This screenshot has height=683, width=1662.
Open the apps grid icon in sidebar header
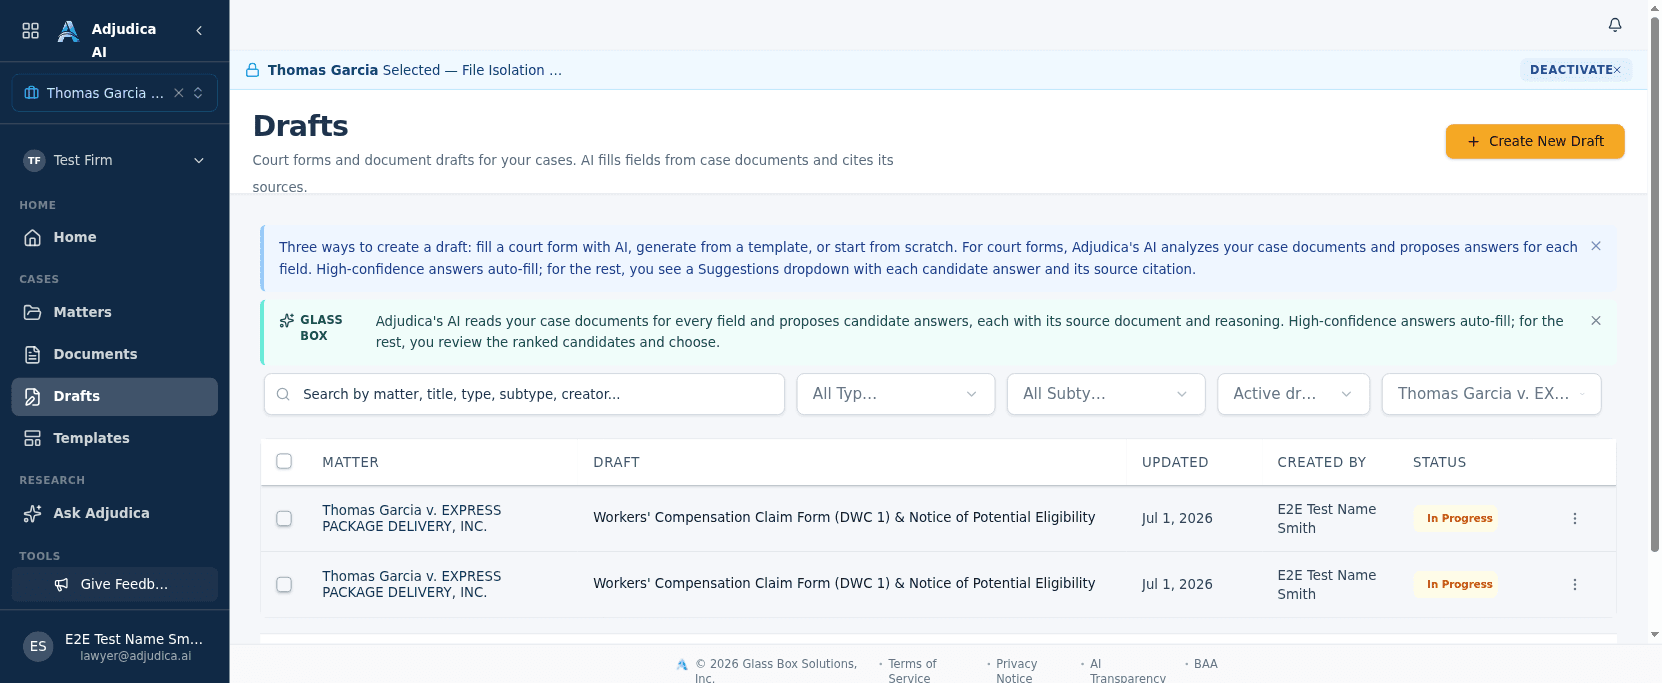coord(31,31)
